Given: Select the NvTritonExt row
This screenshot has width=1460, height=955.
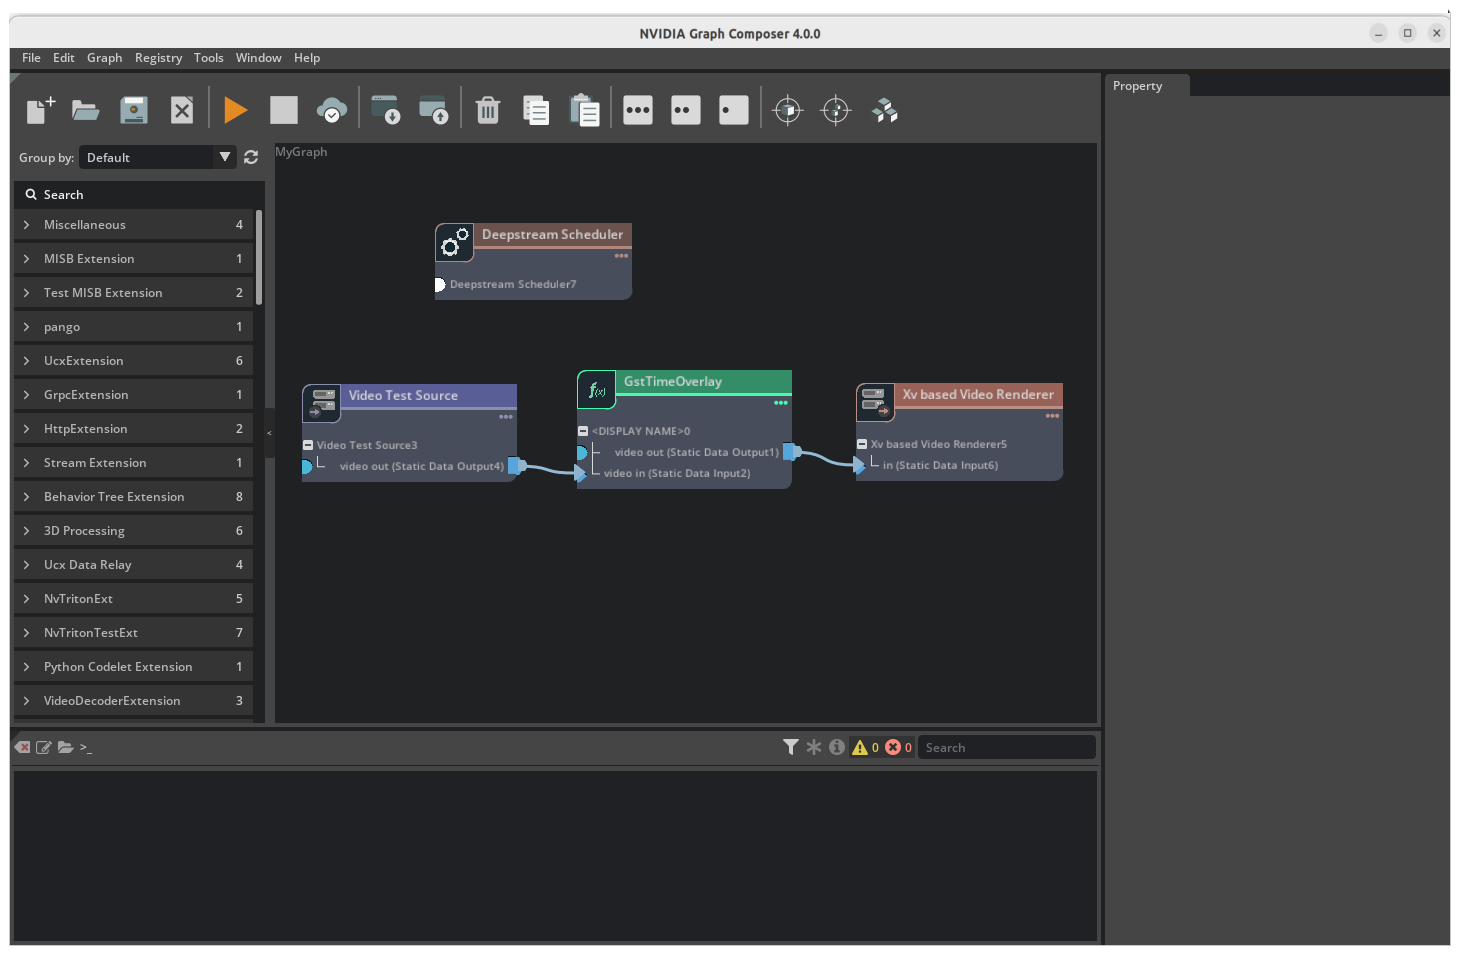Looking at the screenshot, I should pos(134,599).
